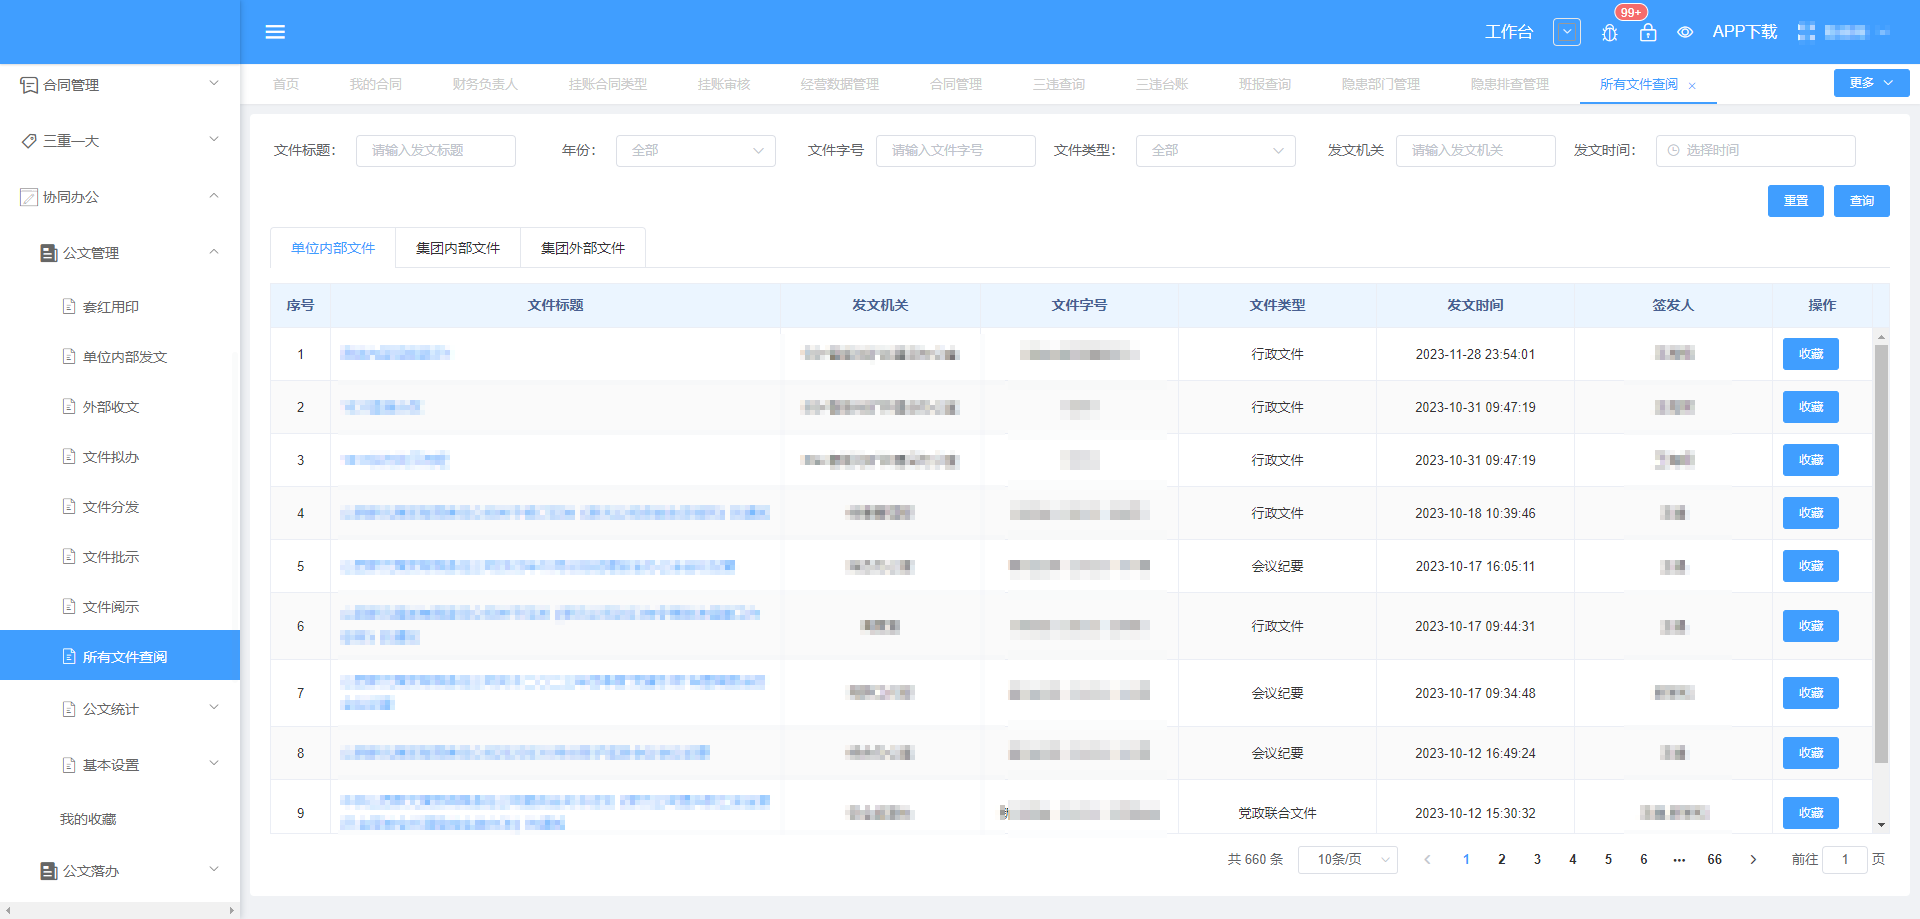This screenshot has height=919, width=1920.
Task: Go to pagination page 2
Action: pos(1502,860)
